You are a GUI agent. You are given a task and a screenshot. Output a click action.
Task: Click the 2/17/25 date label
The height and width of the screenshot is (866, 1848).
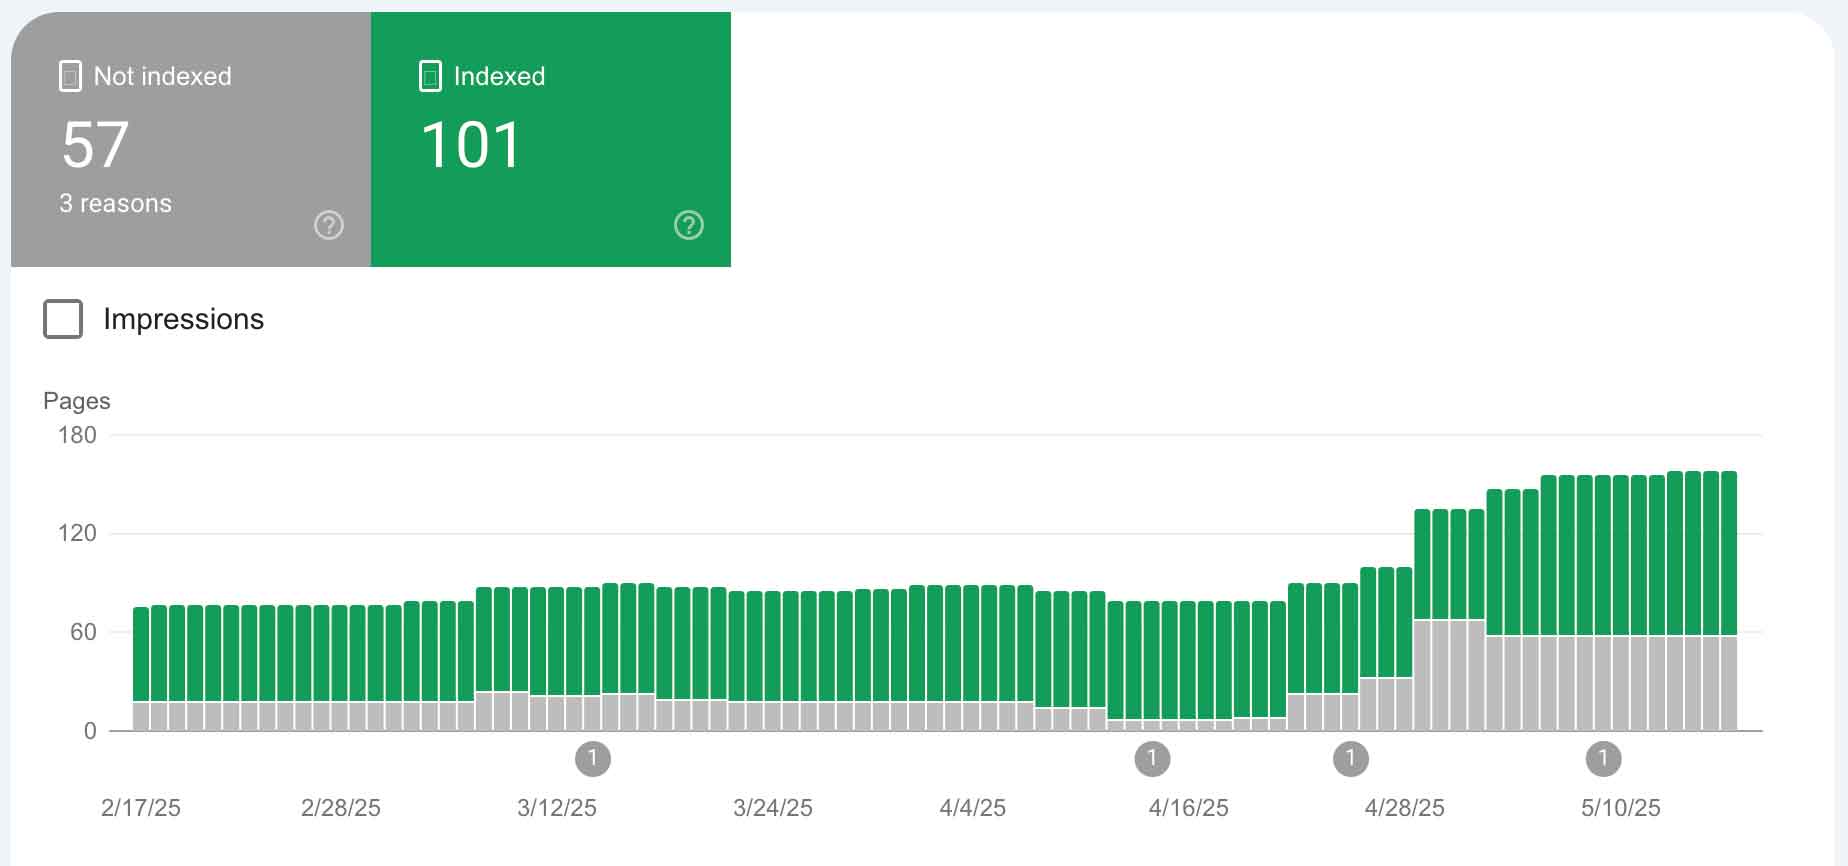coord(141,808)
